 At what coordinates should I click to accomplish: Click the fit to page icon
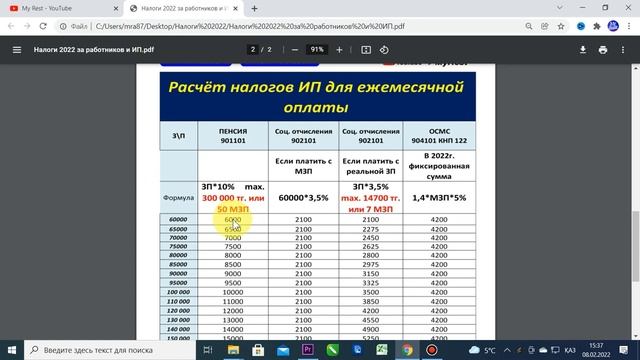[x=366, y=50]
